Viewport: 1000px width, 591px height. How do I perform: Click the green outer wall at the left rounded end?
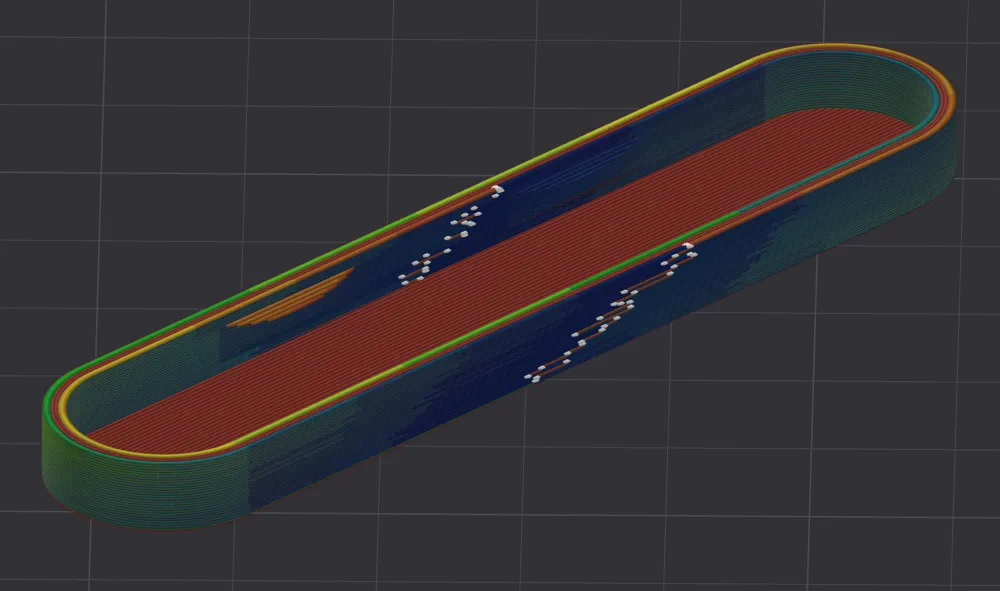click(60, 460)
